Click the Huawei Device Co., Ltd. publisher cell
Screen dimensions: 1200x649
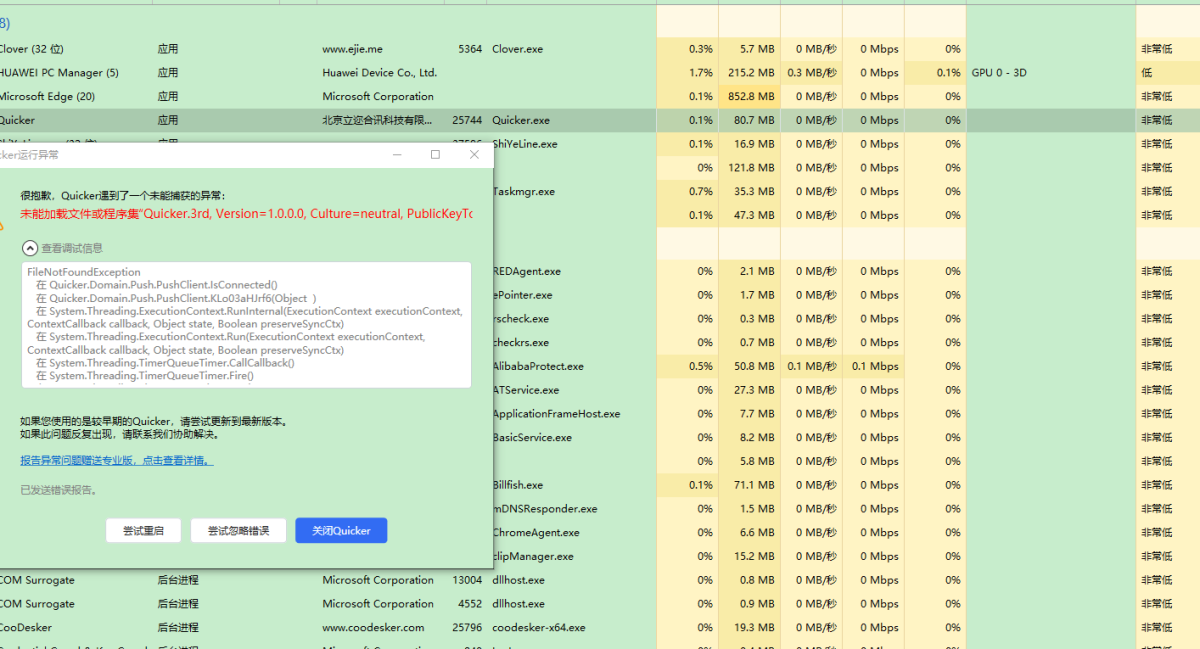coord(379,73)
